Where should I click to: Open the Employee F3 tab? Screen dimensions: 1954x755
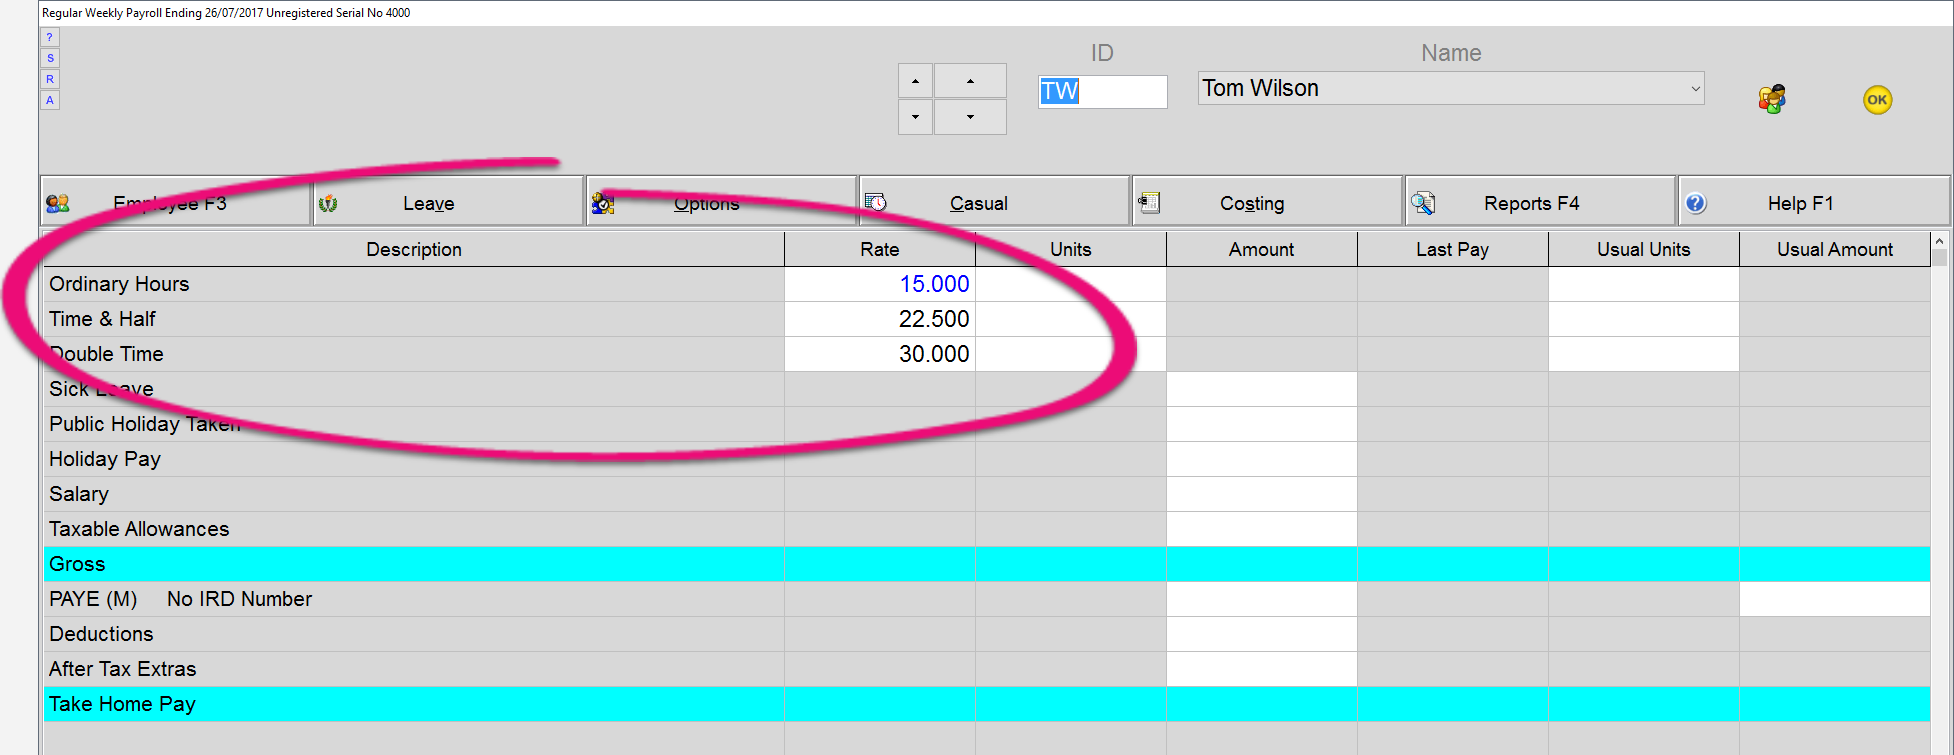(x=176, y=202)
